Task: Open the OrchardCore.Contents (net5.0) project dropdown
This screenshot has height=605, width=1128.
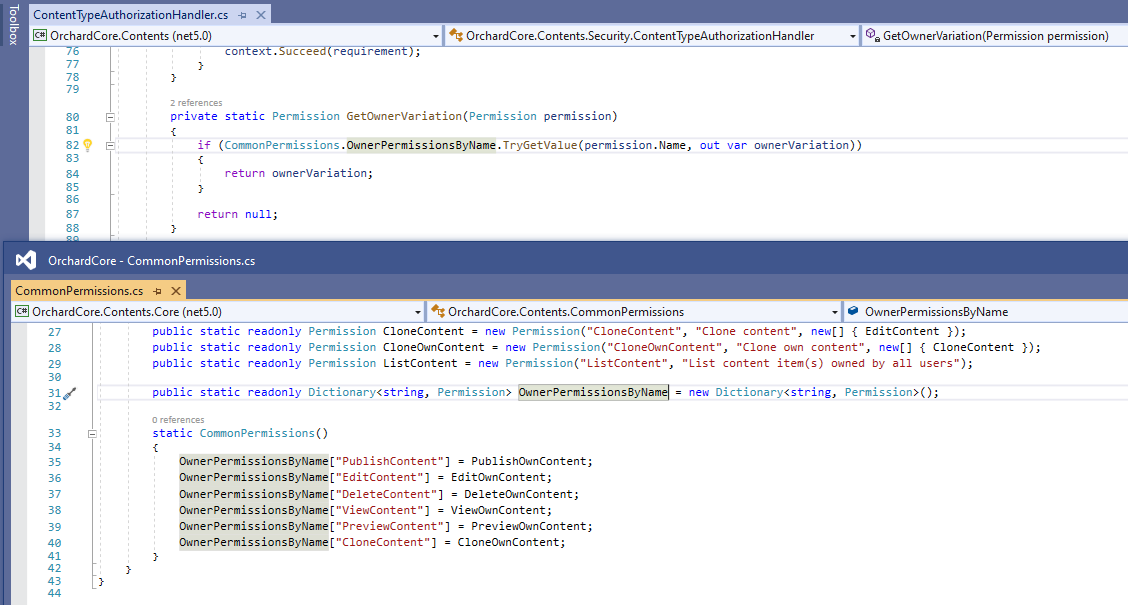Action: tap(436, 36)
